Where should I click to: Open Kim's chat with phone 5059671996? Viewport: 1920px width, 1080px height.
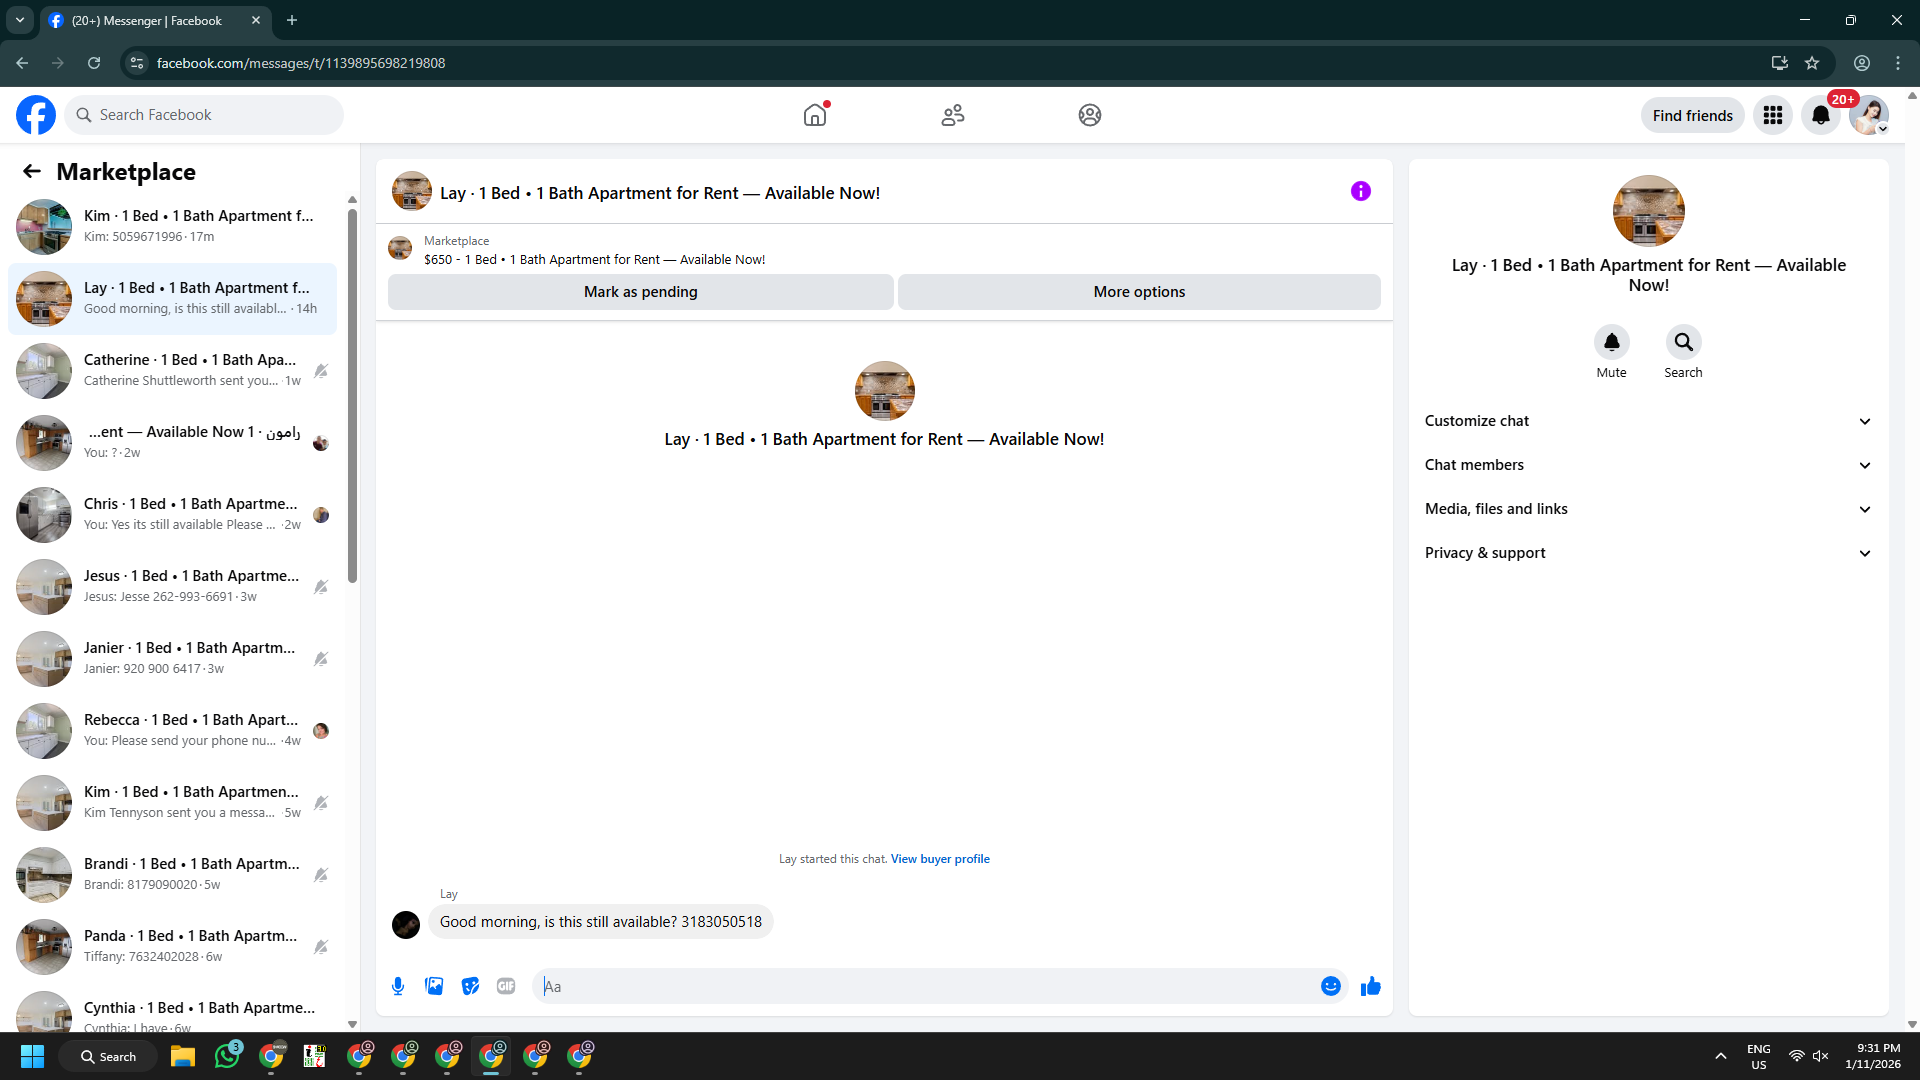click(x=172, y=227)
